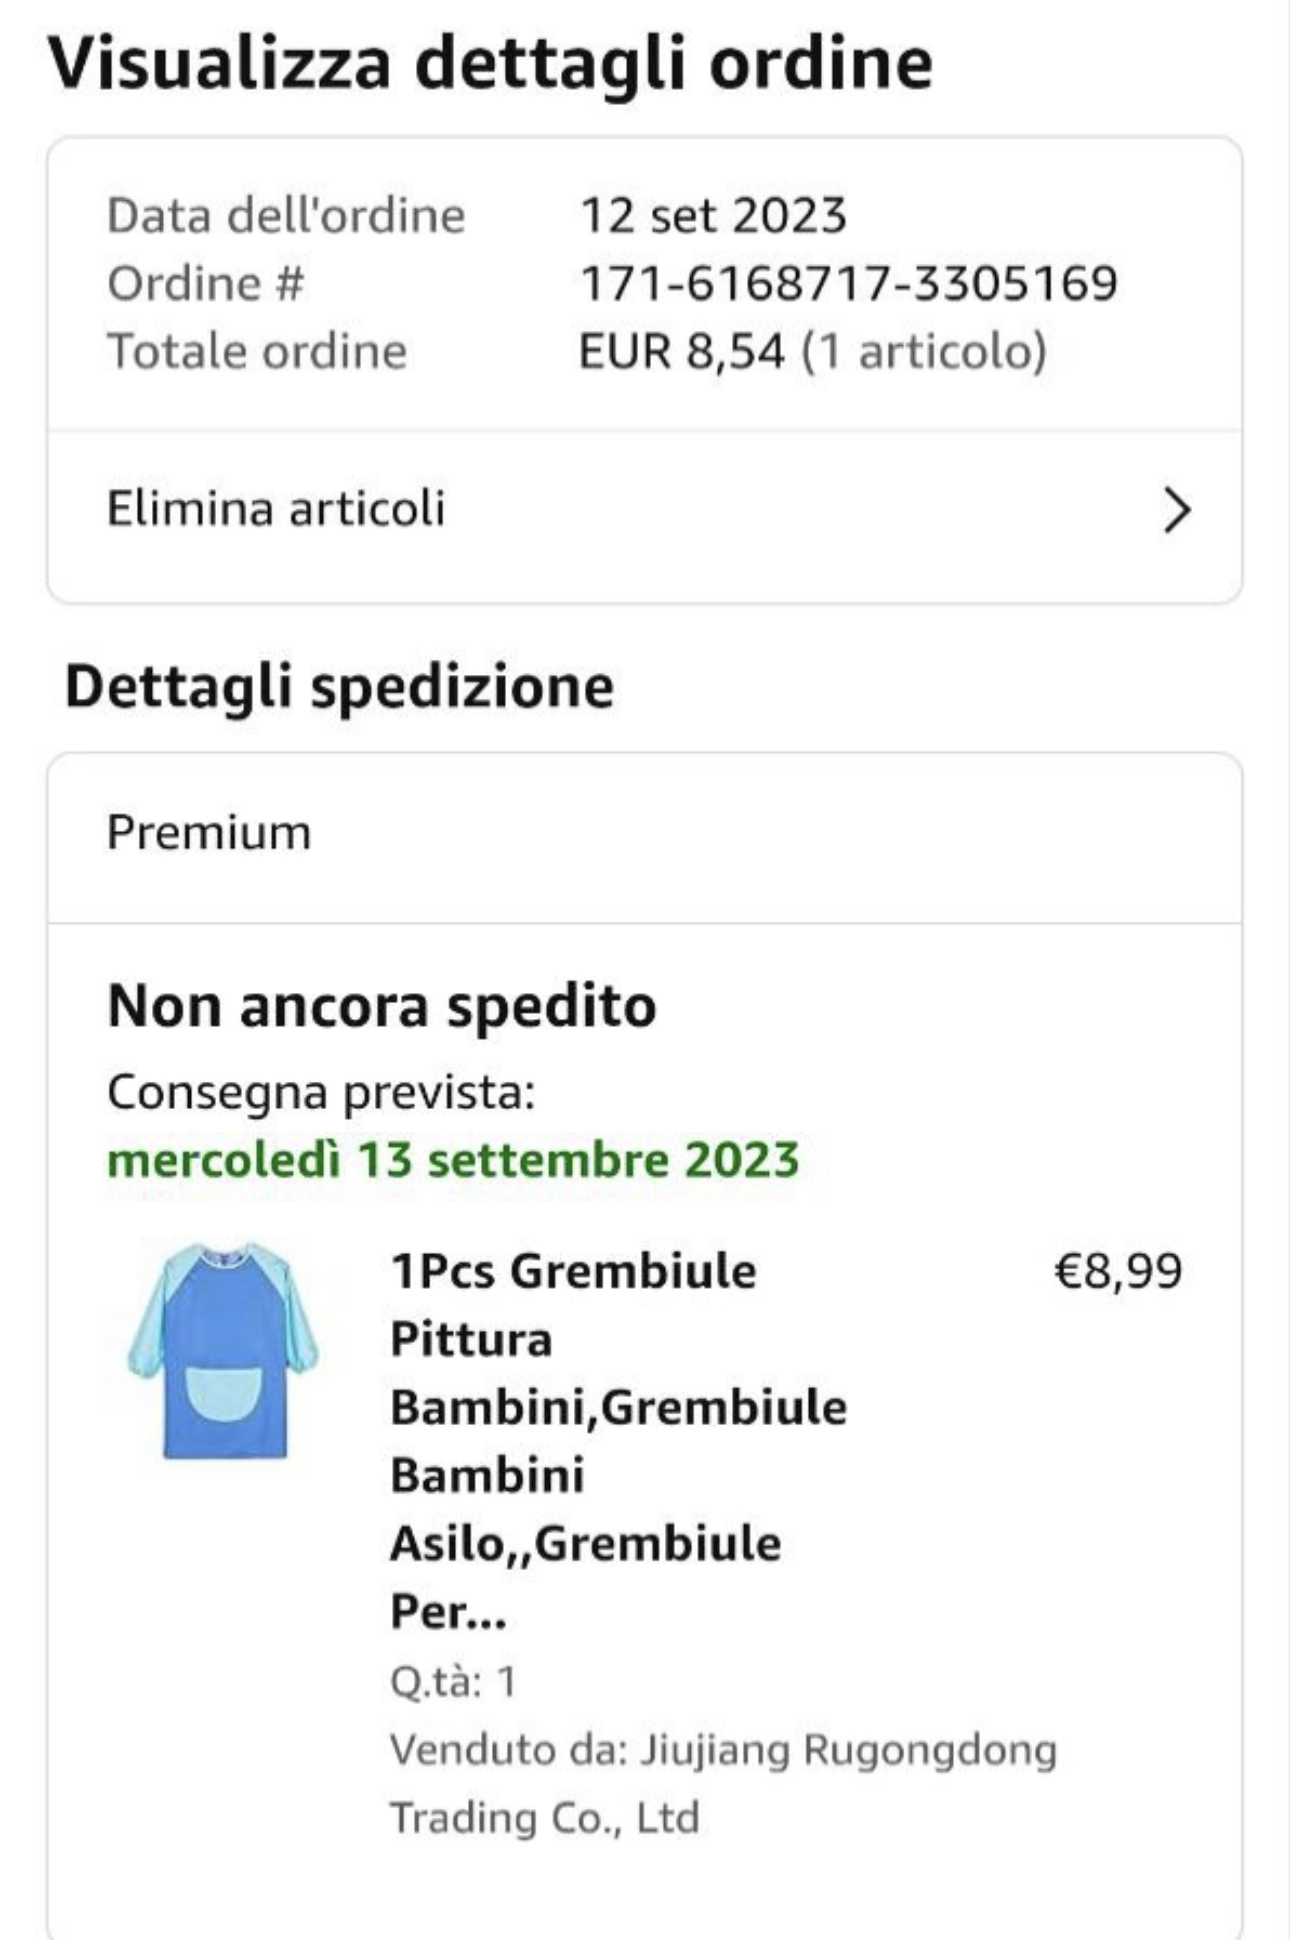Viewport: 1290px width, 1940px height.
Task: Tap the Dettagli spedizione section heading
Action: point(339,688)
